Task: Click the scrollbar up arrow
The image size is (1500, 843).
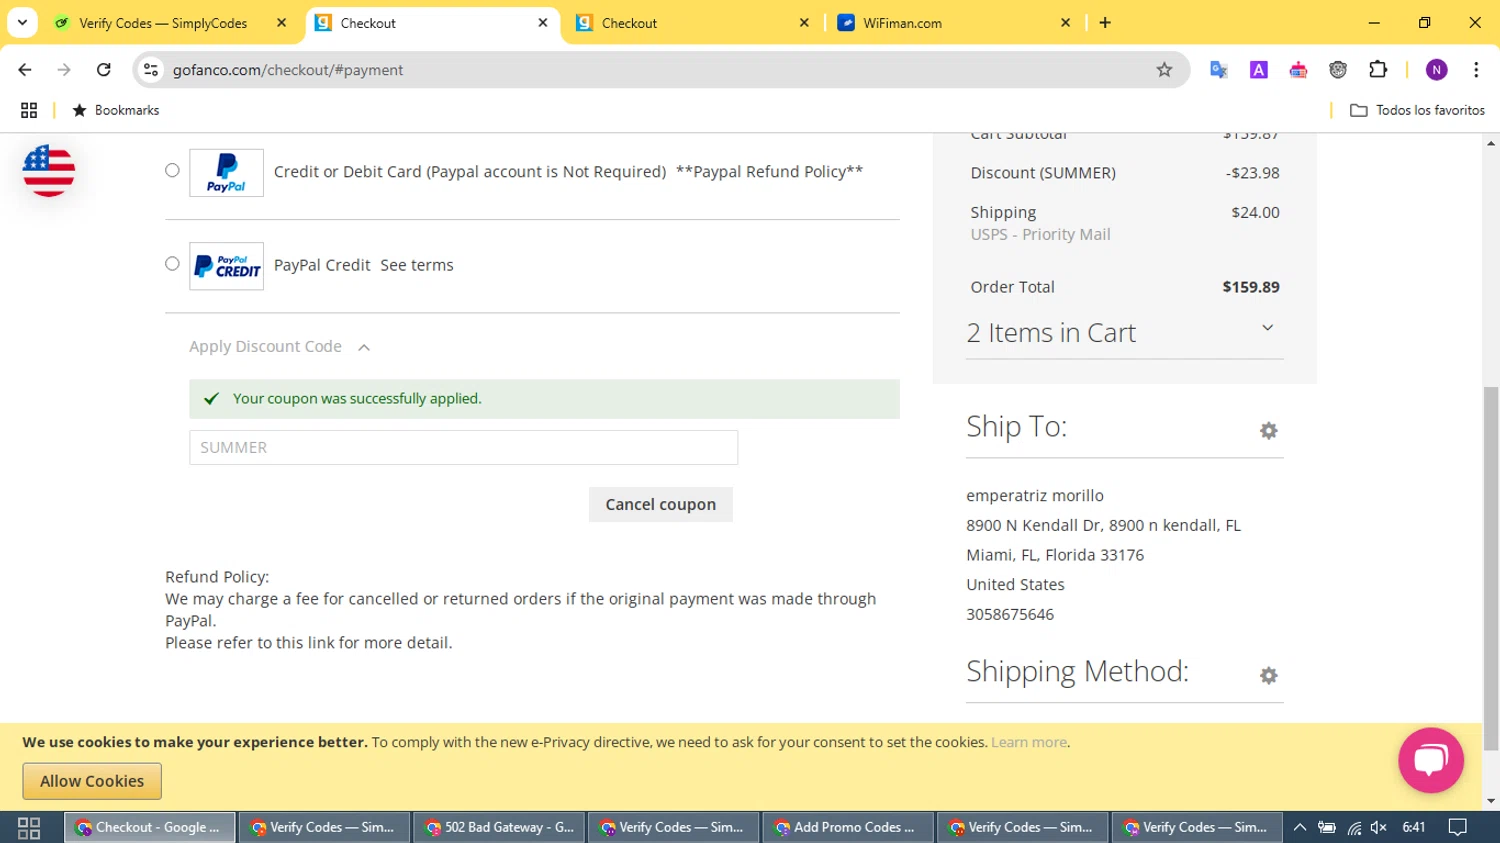Action: click(1491, 143)
